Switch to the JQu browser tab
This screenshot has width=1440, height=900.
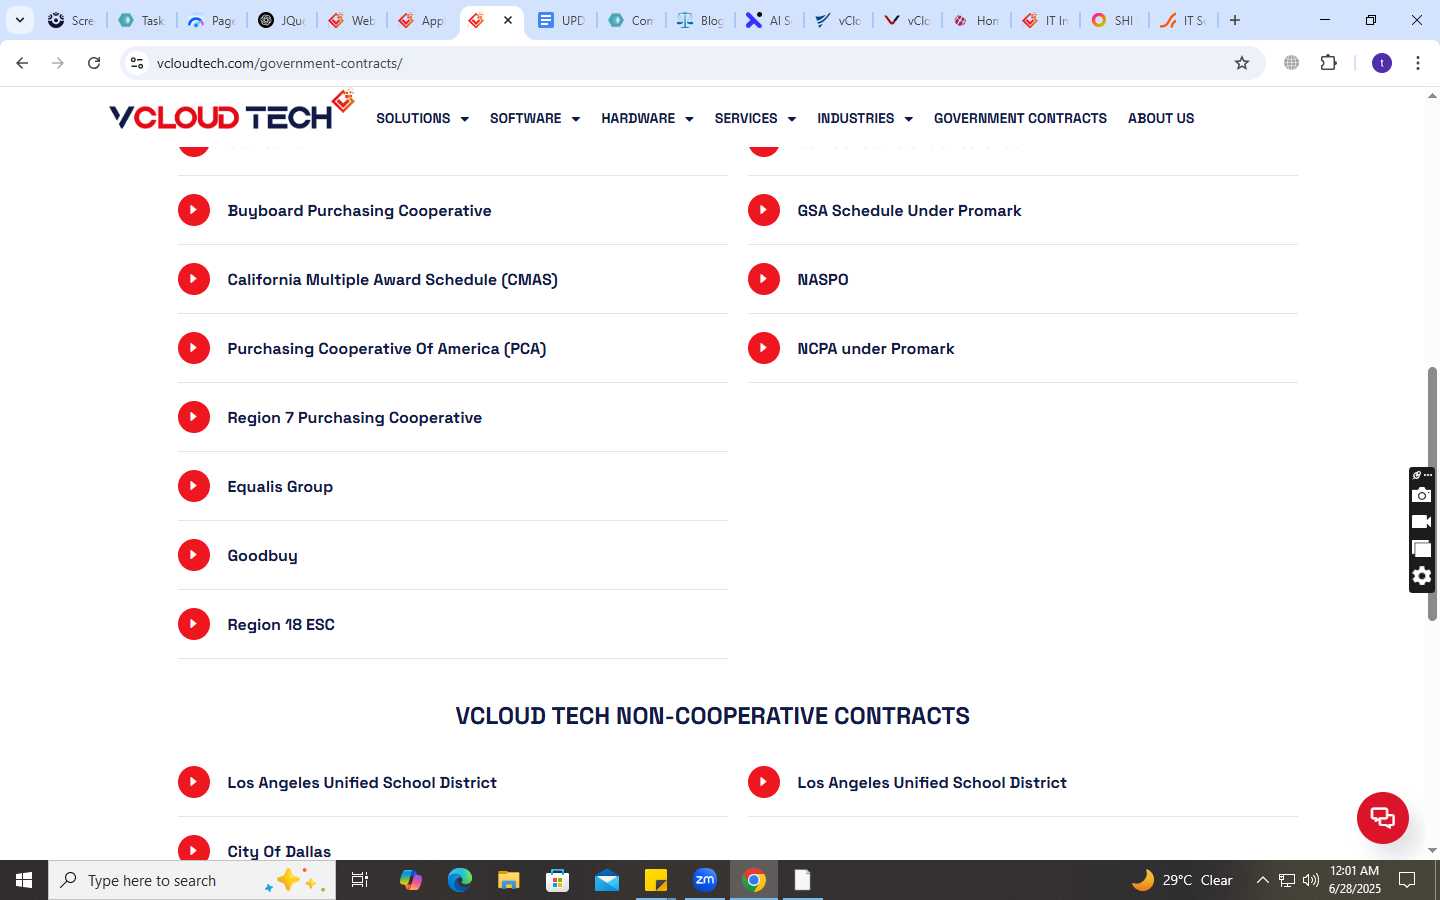[x=281, y=20]
